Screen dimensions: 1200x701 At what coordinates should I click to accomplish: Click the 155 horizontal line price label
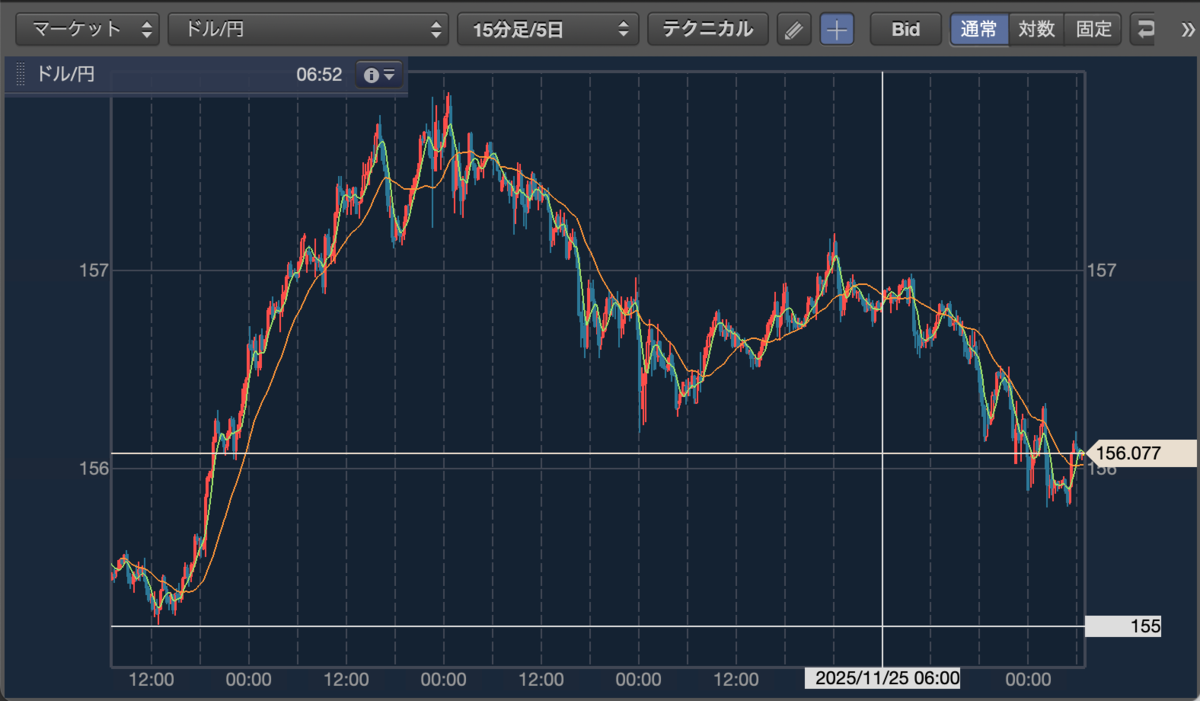pos(1123,627)
